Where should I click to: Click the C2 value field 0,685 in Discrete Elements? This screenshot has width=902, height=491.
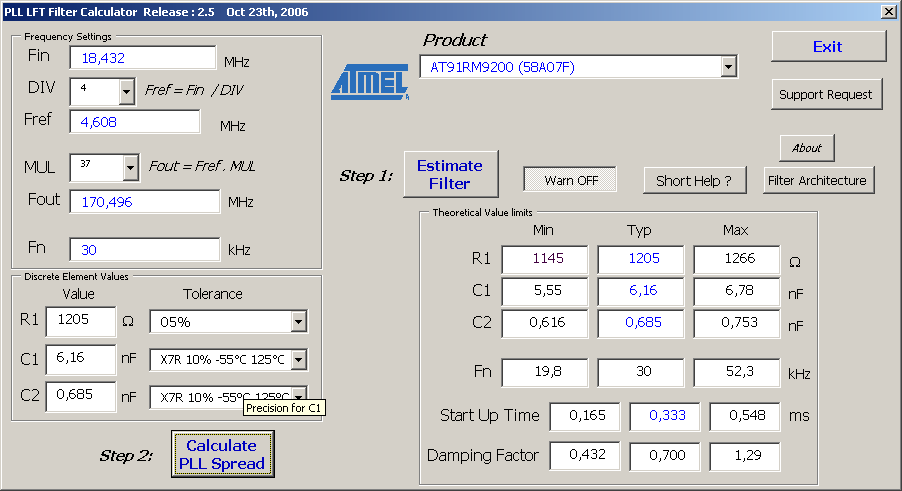coord(81,396)
